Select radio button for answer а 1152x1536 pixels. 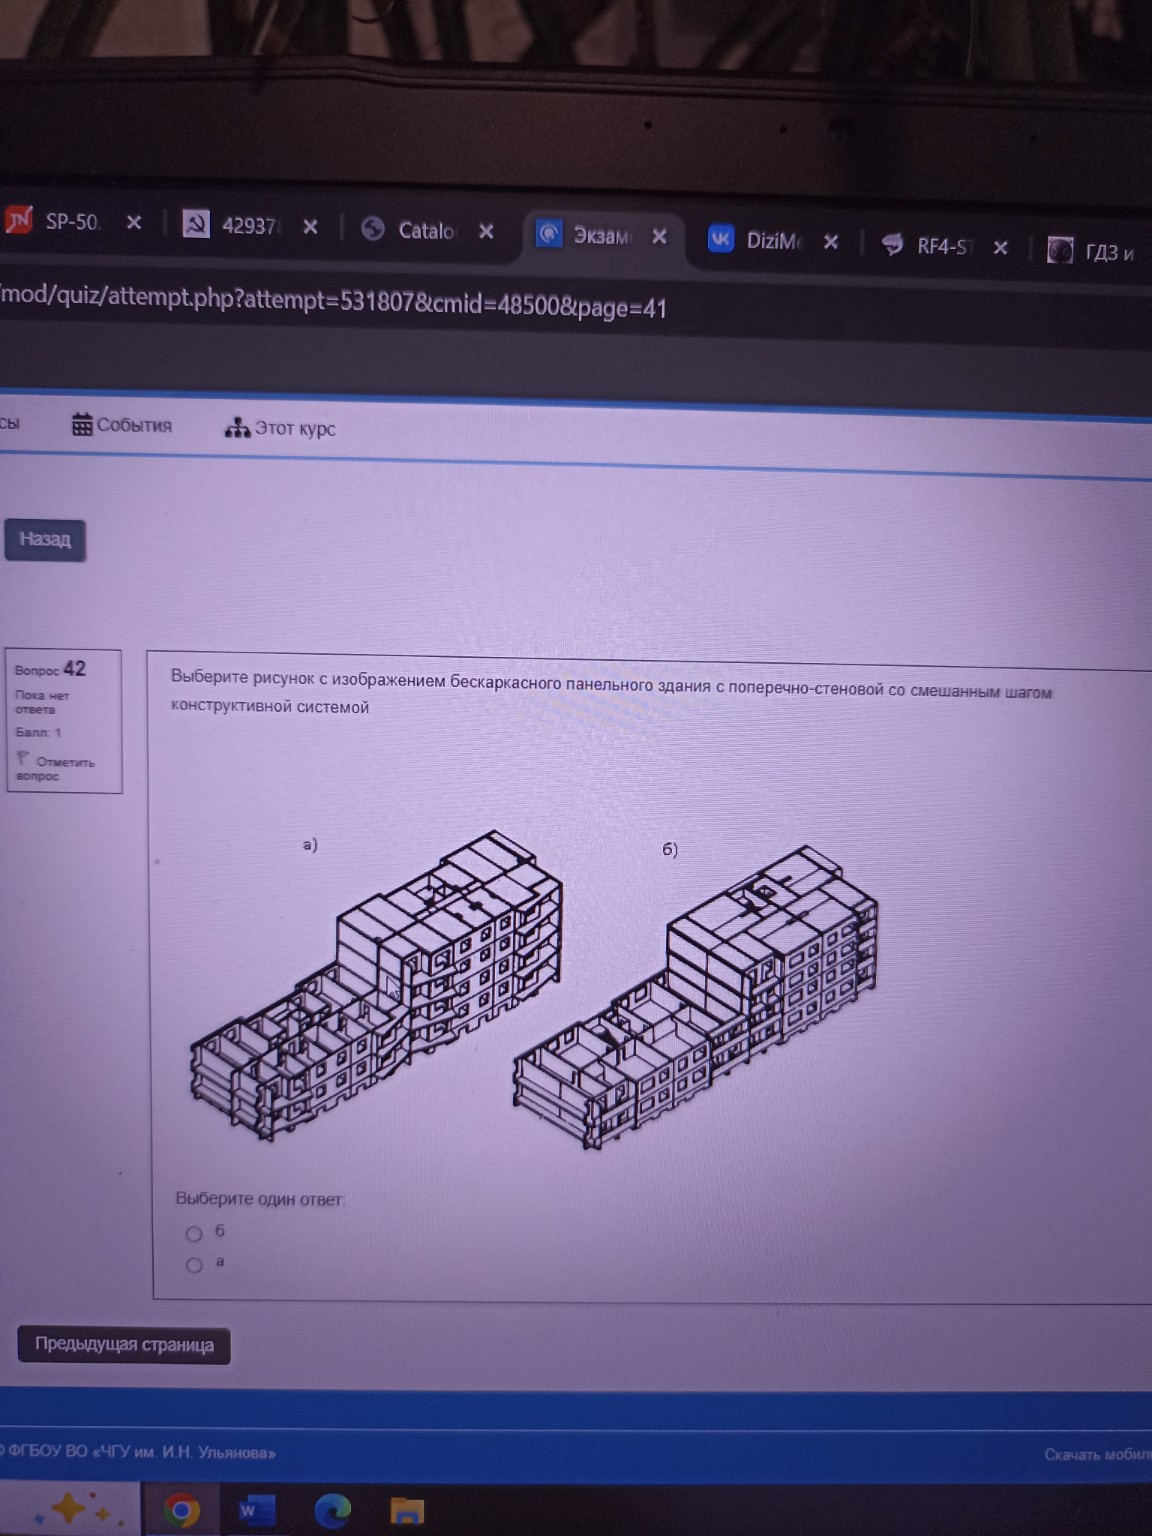(194, 1265)
